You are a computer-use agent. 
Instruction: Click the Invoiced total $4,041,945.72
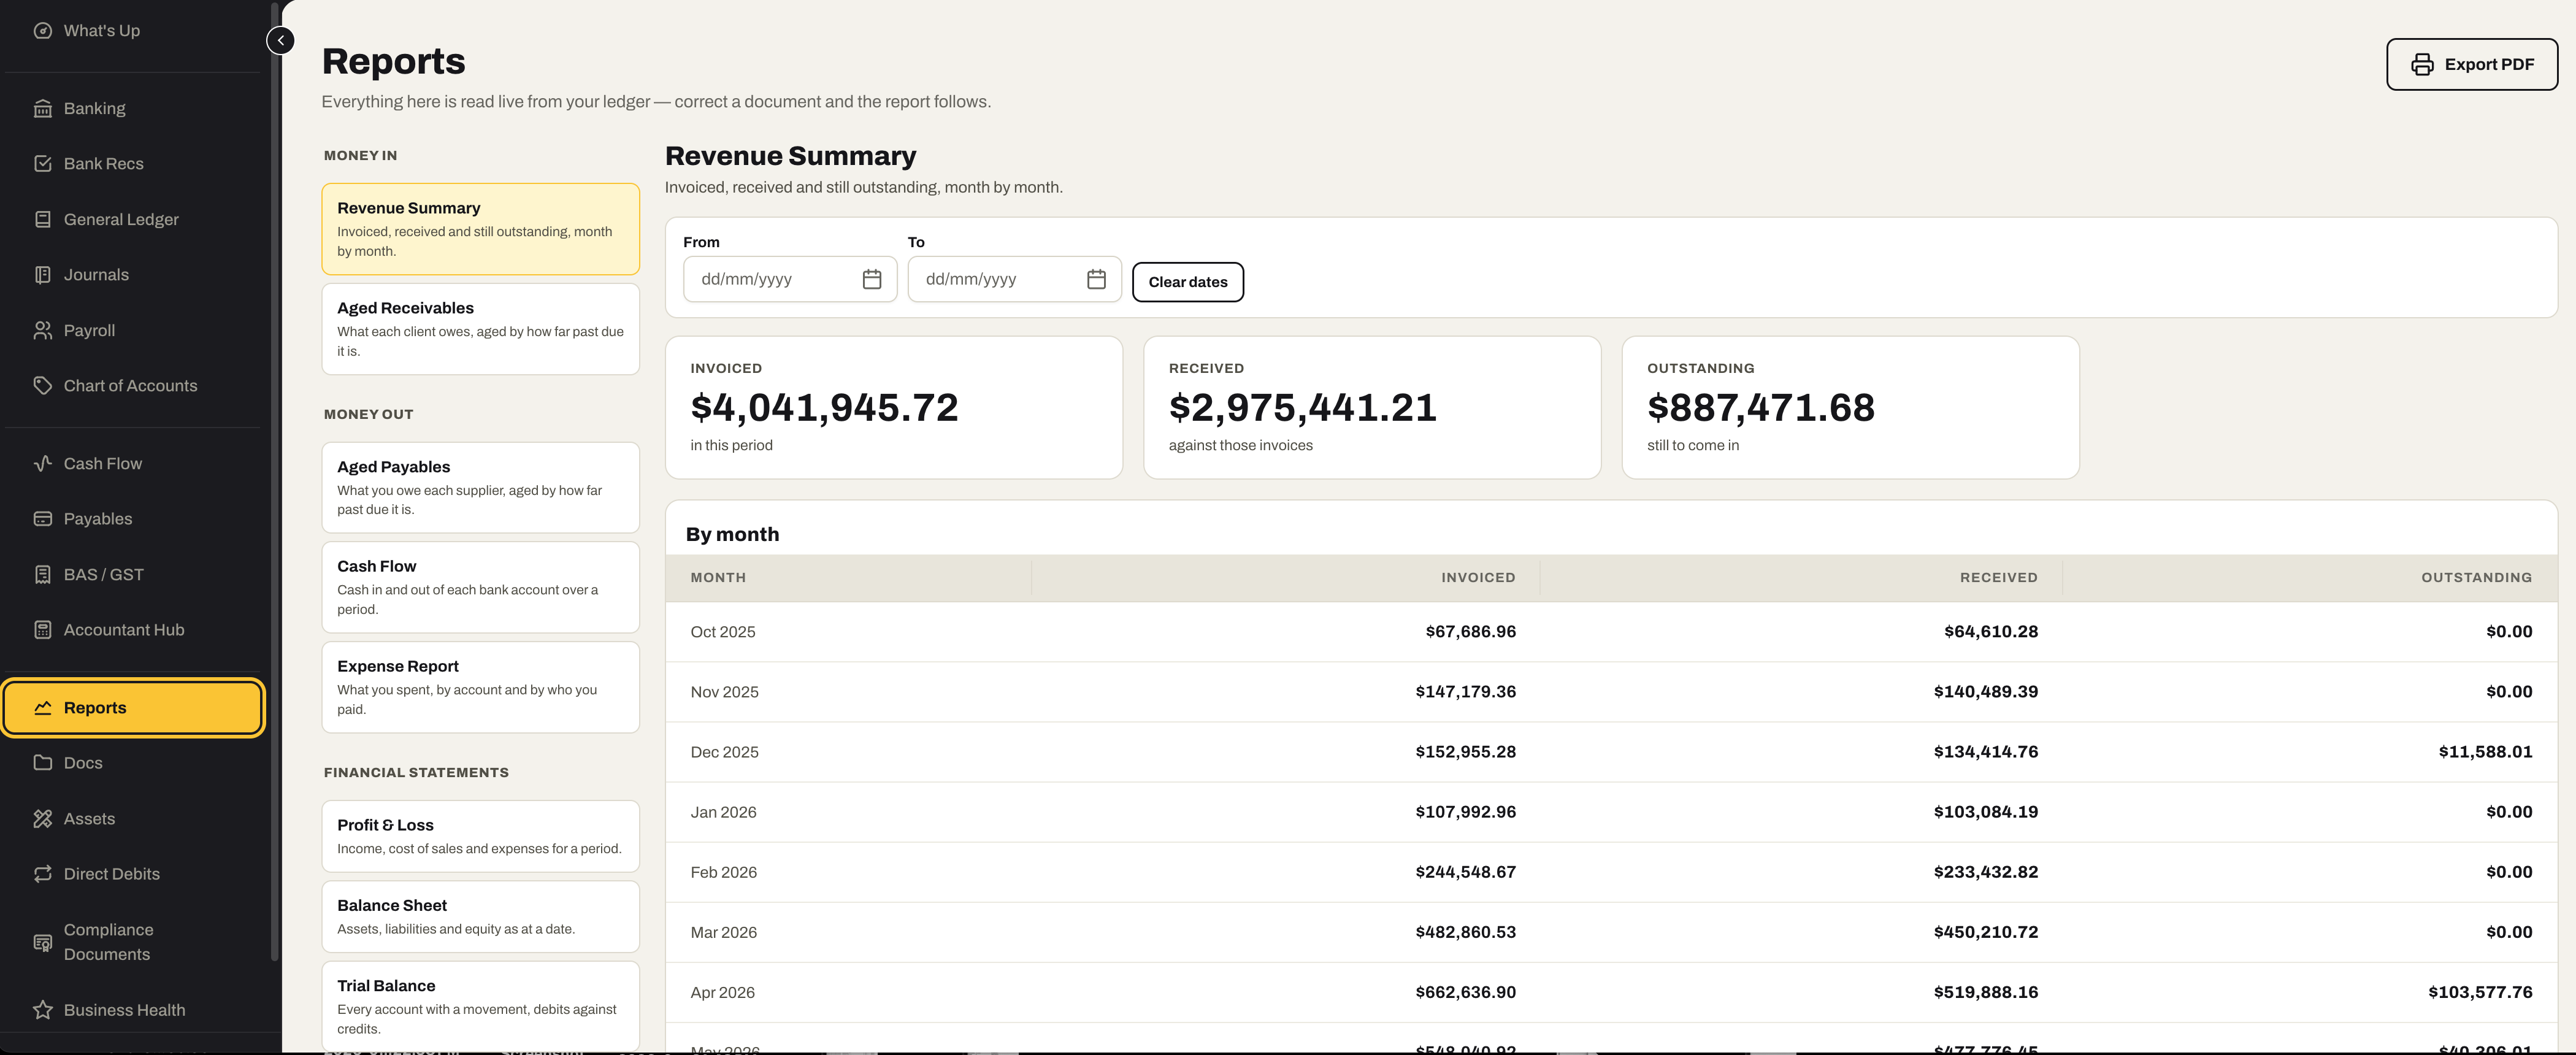[x=824, y=408]
